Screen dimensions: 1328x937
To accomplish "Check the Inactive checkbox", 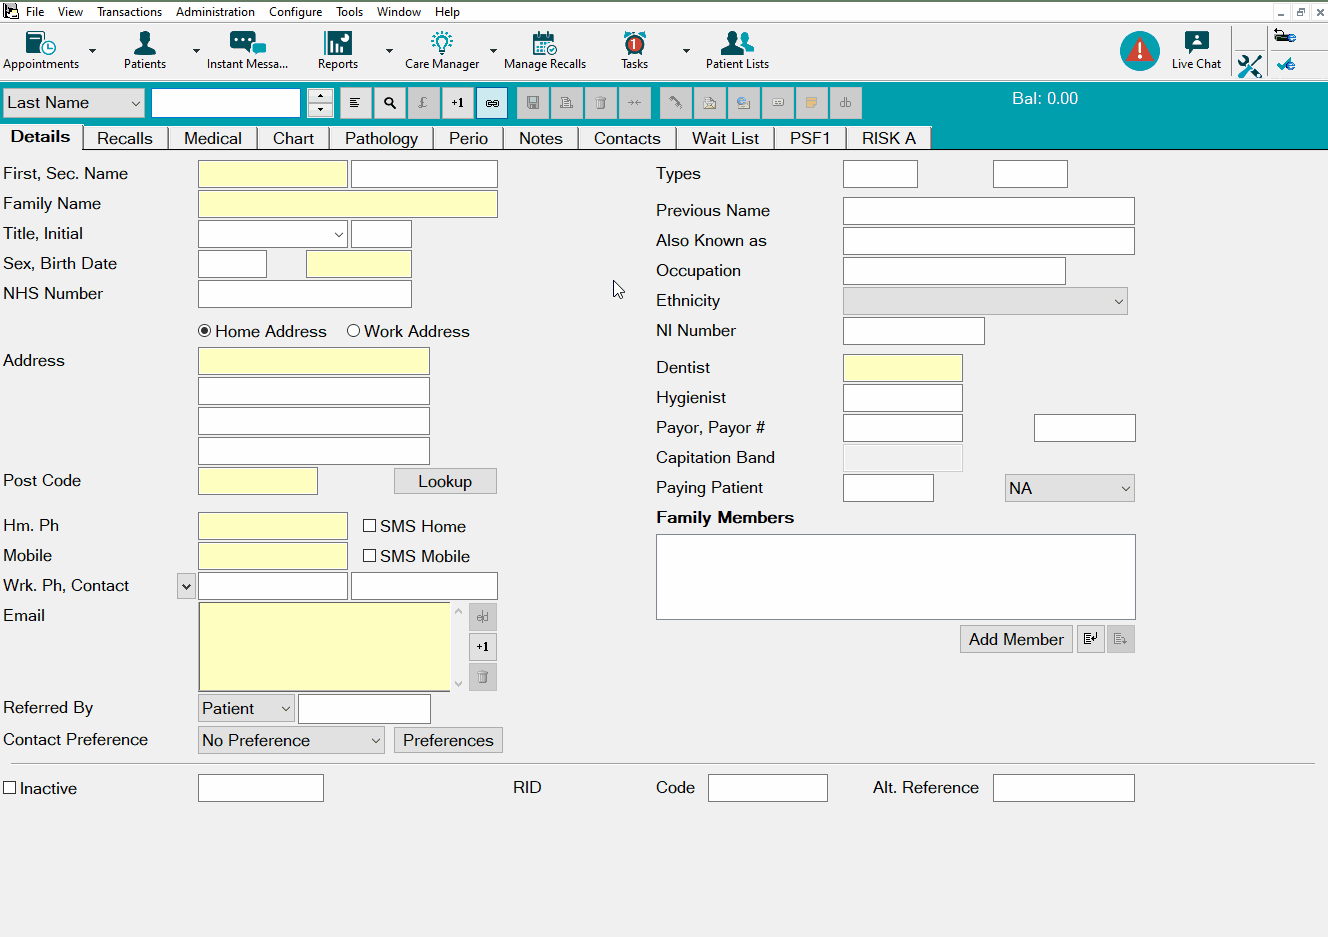I will coord(10,788).
